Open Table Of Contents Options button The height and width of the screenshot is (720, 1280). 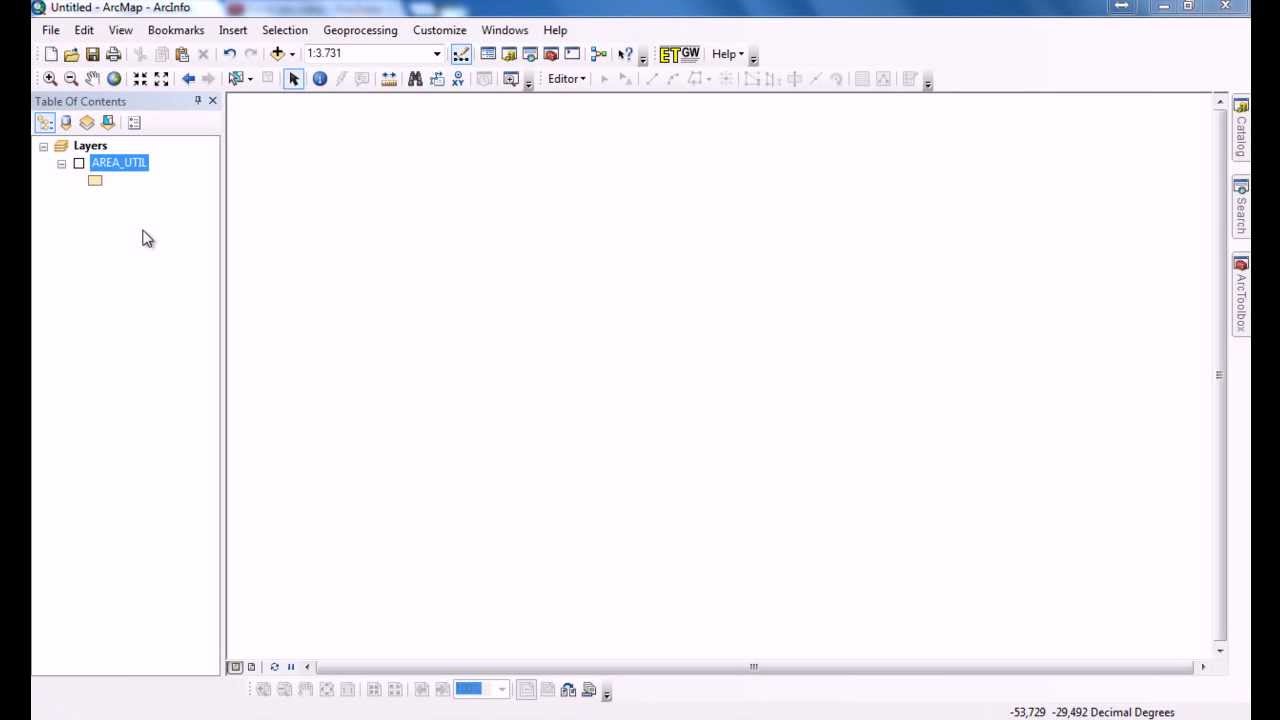pyautogui.click(x=134, y=122)
